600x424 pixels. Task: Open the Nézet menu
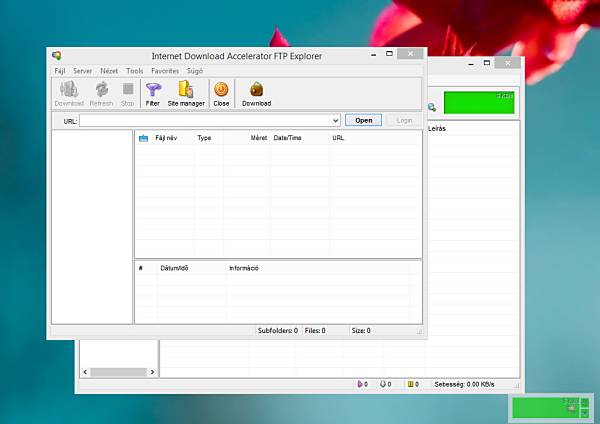(x=109, y=71)
